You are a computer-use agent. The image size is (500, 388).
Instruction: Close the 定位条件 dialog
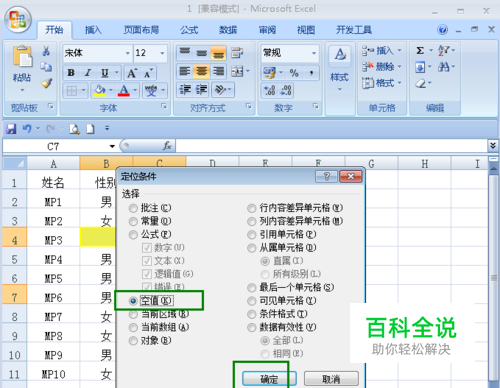pyautogui.click(x=350, y=176)
